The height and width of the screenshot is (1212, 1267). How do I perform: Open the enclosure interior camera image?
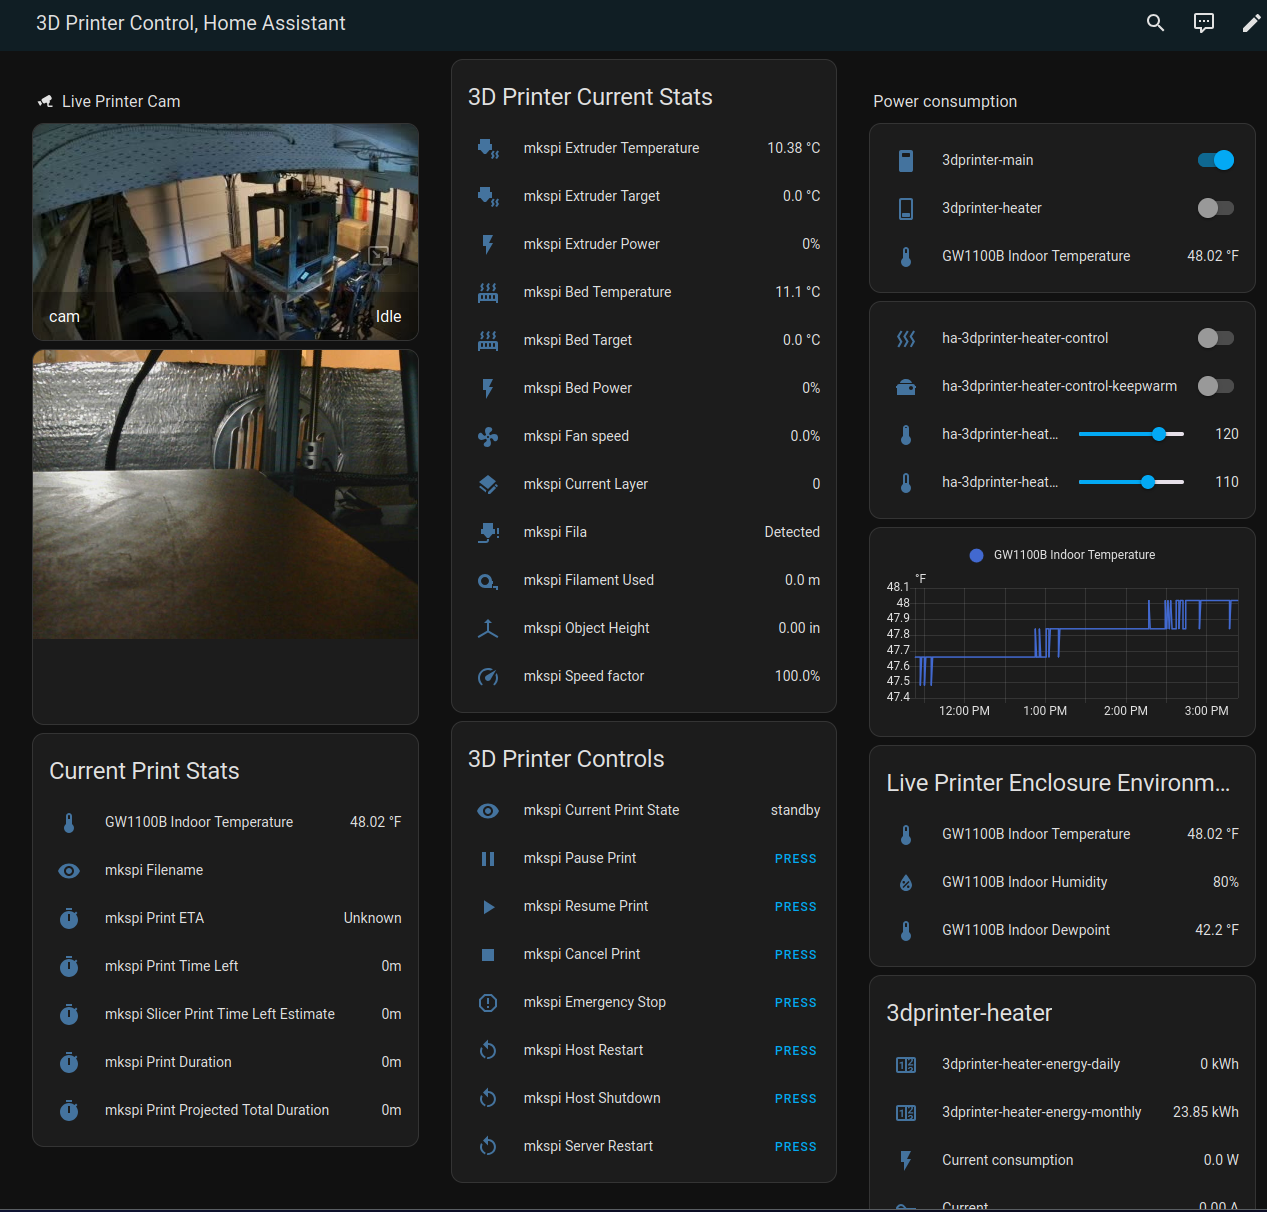point(225,494)
